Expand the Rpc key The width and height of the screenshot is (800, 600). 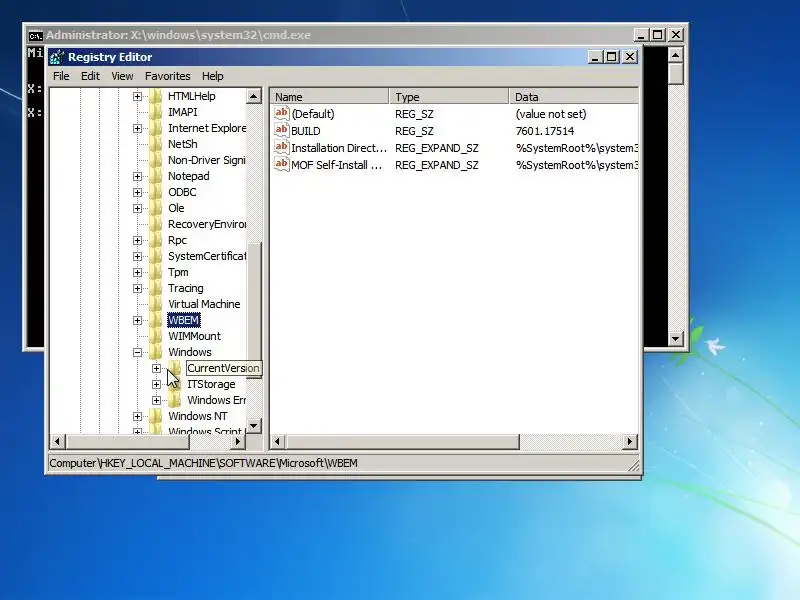pos(137,240)
